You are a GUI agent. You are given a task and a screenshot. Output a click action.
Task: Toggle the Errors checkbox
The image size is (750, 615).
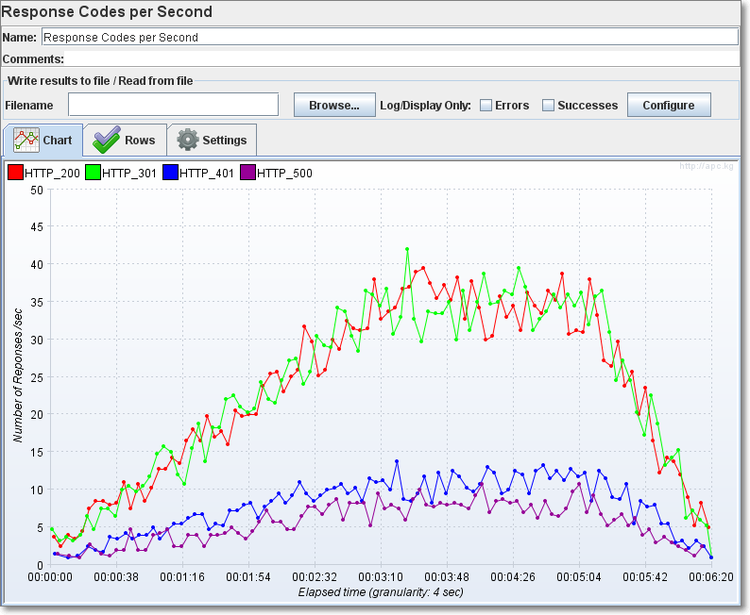[x=486, y=105]
